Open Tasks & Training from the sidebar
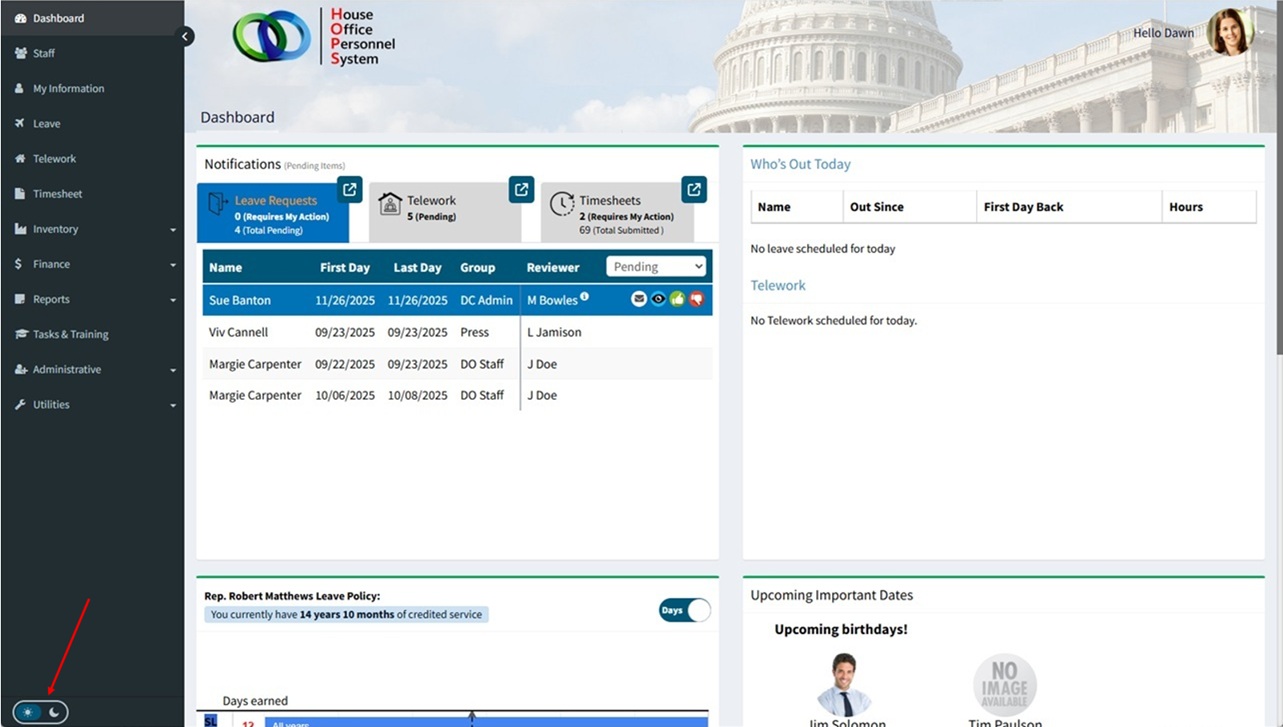The width and height of the screenshot is (1283, 727). [x=92, y=334]
